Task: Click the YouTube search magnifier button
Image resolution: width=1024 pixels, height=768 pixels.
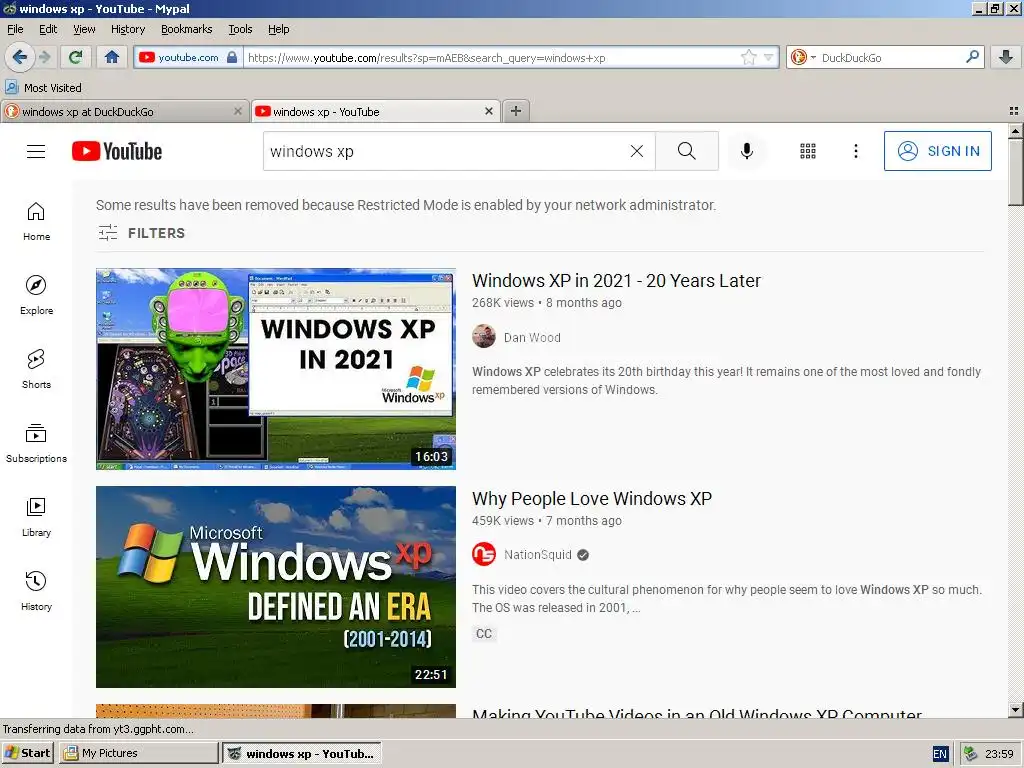Action: coord(686,151)
